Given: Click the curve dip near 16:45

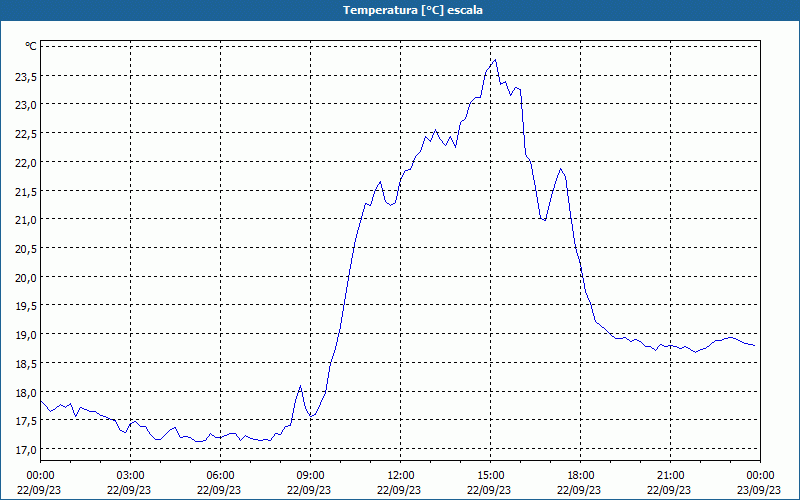Looking at the screenshot, I should click(x=544, y=220).
